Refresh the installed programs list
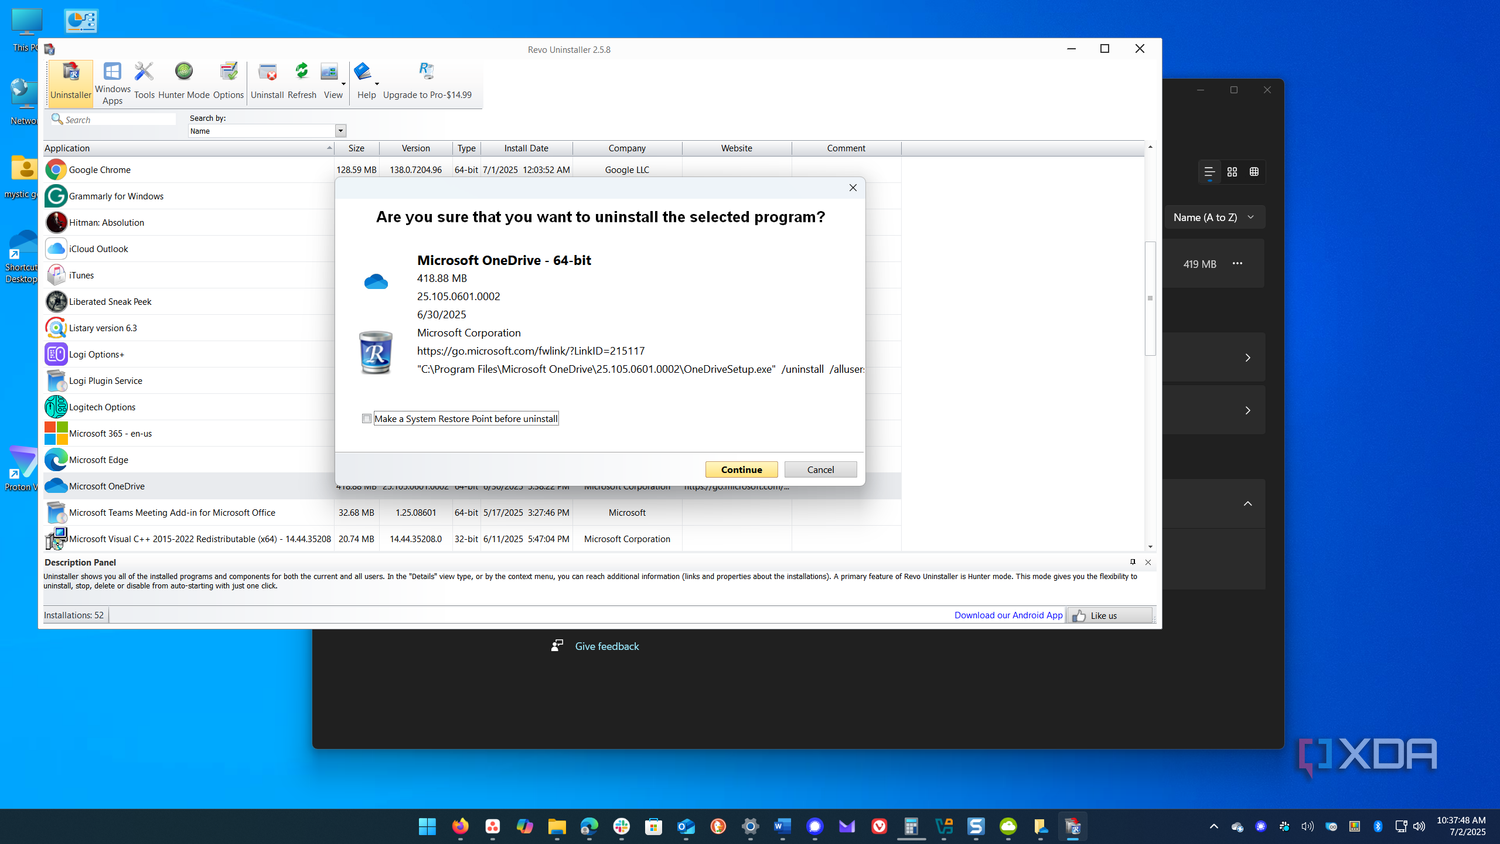The image size is (1500, 844). point(302,81)
